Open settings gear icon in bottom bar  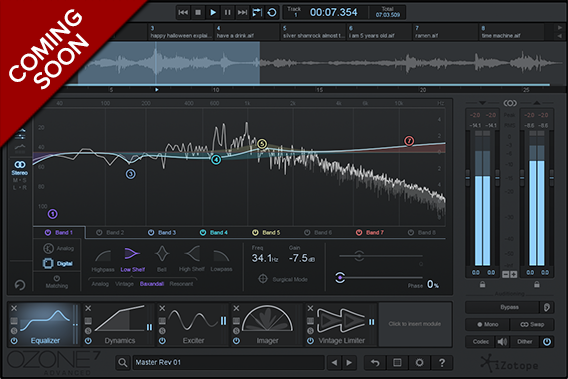pos(419,362)
